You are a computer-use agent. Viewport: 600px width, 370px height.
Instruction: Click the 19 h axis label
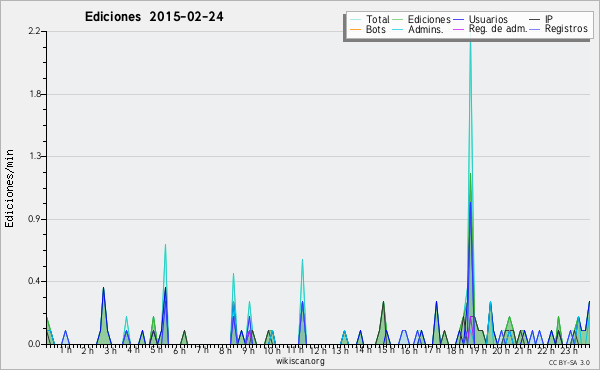(x=474, y=351)
